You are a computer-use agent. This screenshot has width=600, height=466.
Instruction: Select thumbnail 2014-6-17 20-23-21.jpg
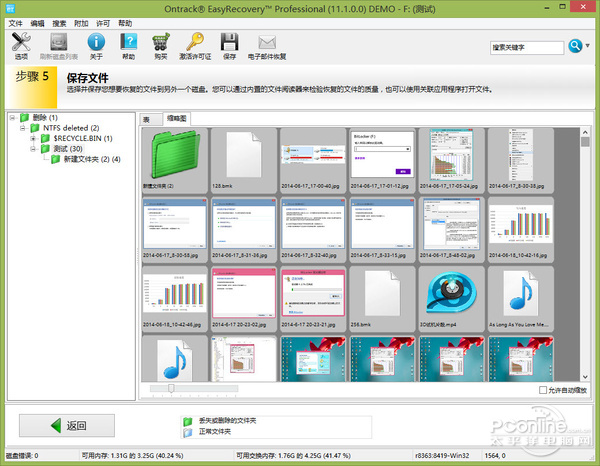pyautogui.click(x=313, y=298)
